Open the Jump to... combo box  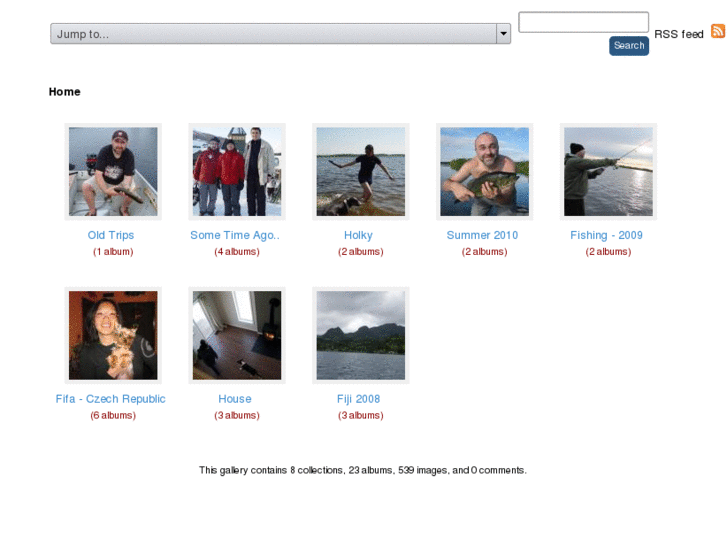click(281, 33)
